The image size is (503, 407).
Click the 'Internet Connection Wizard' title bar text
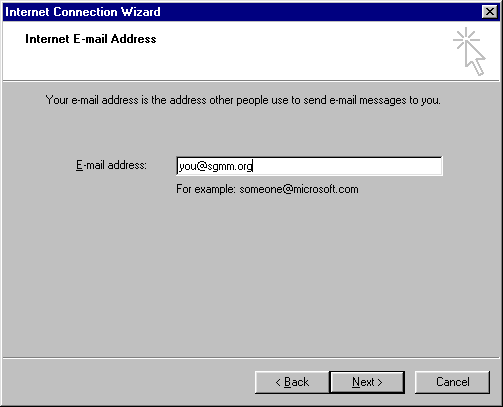(x=83, y=12)
